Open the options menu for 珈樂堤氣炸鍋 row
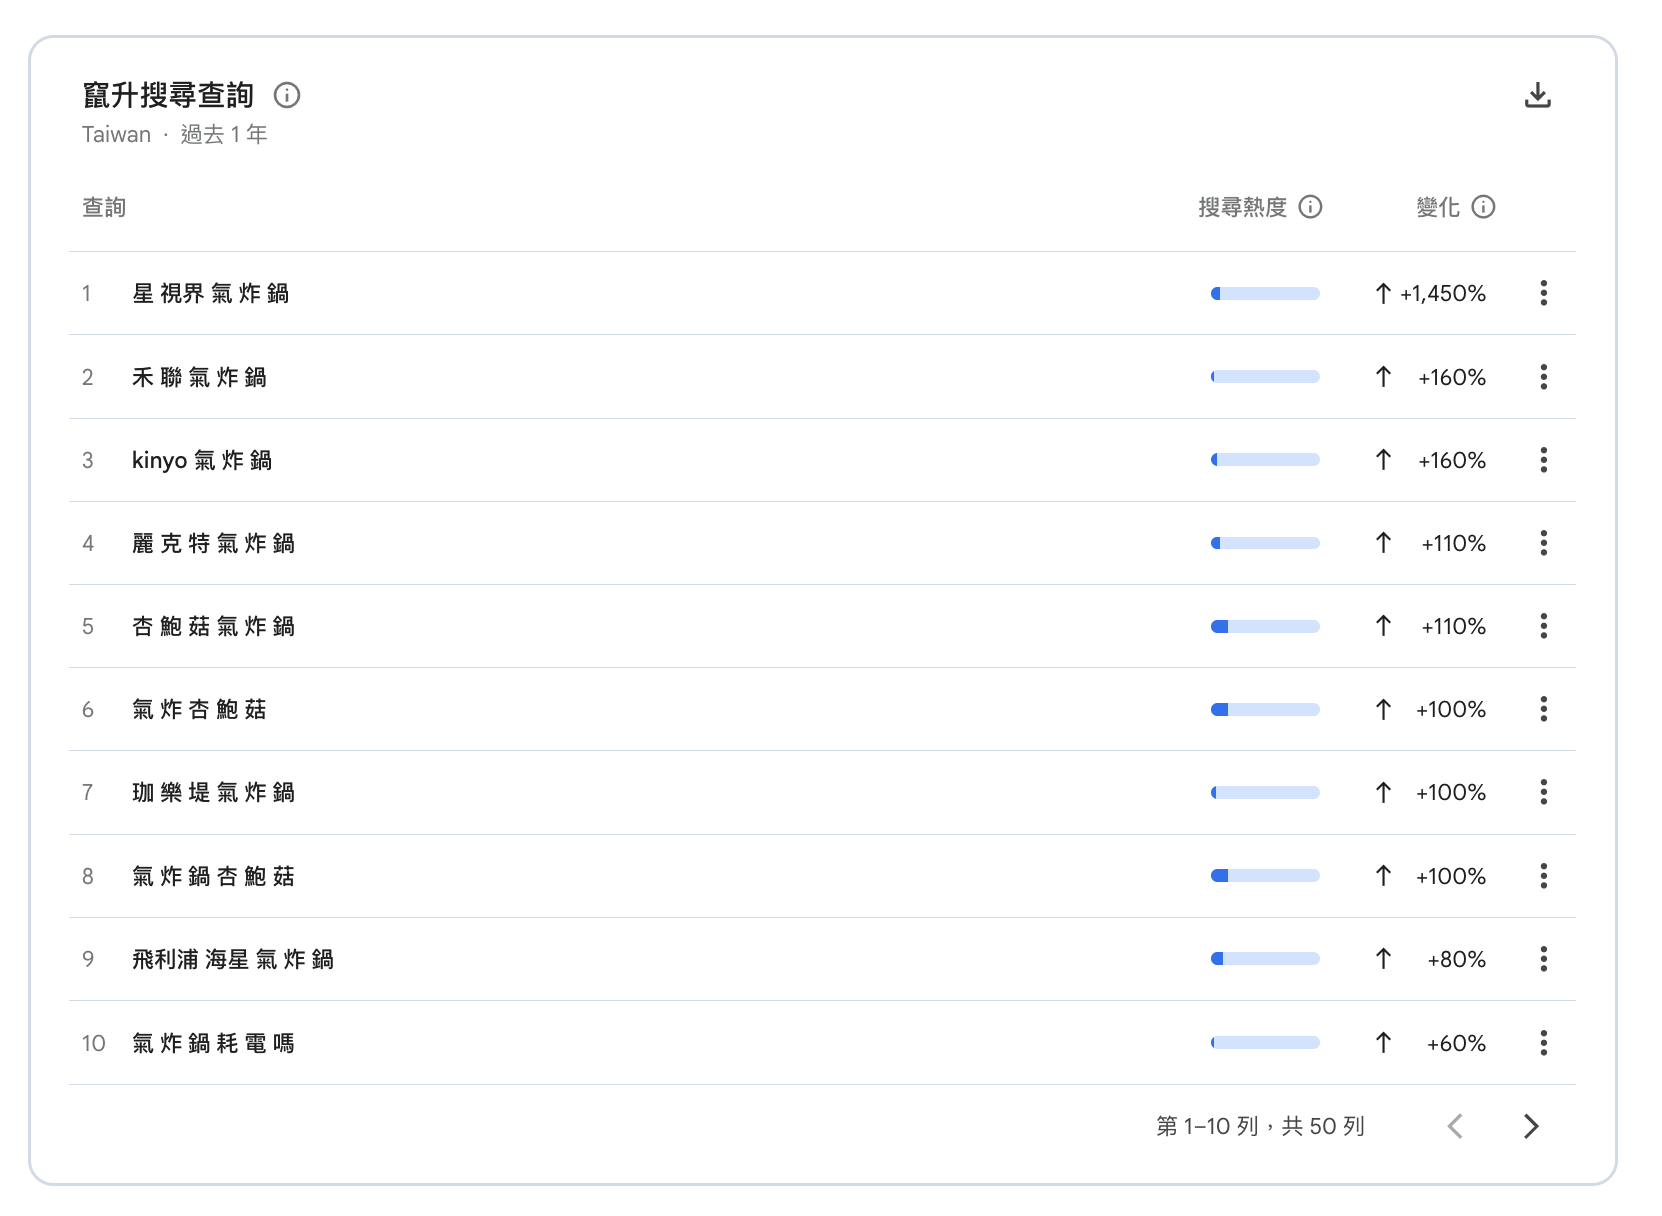 coord(1544,792)
